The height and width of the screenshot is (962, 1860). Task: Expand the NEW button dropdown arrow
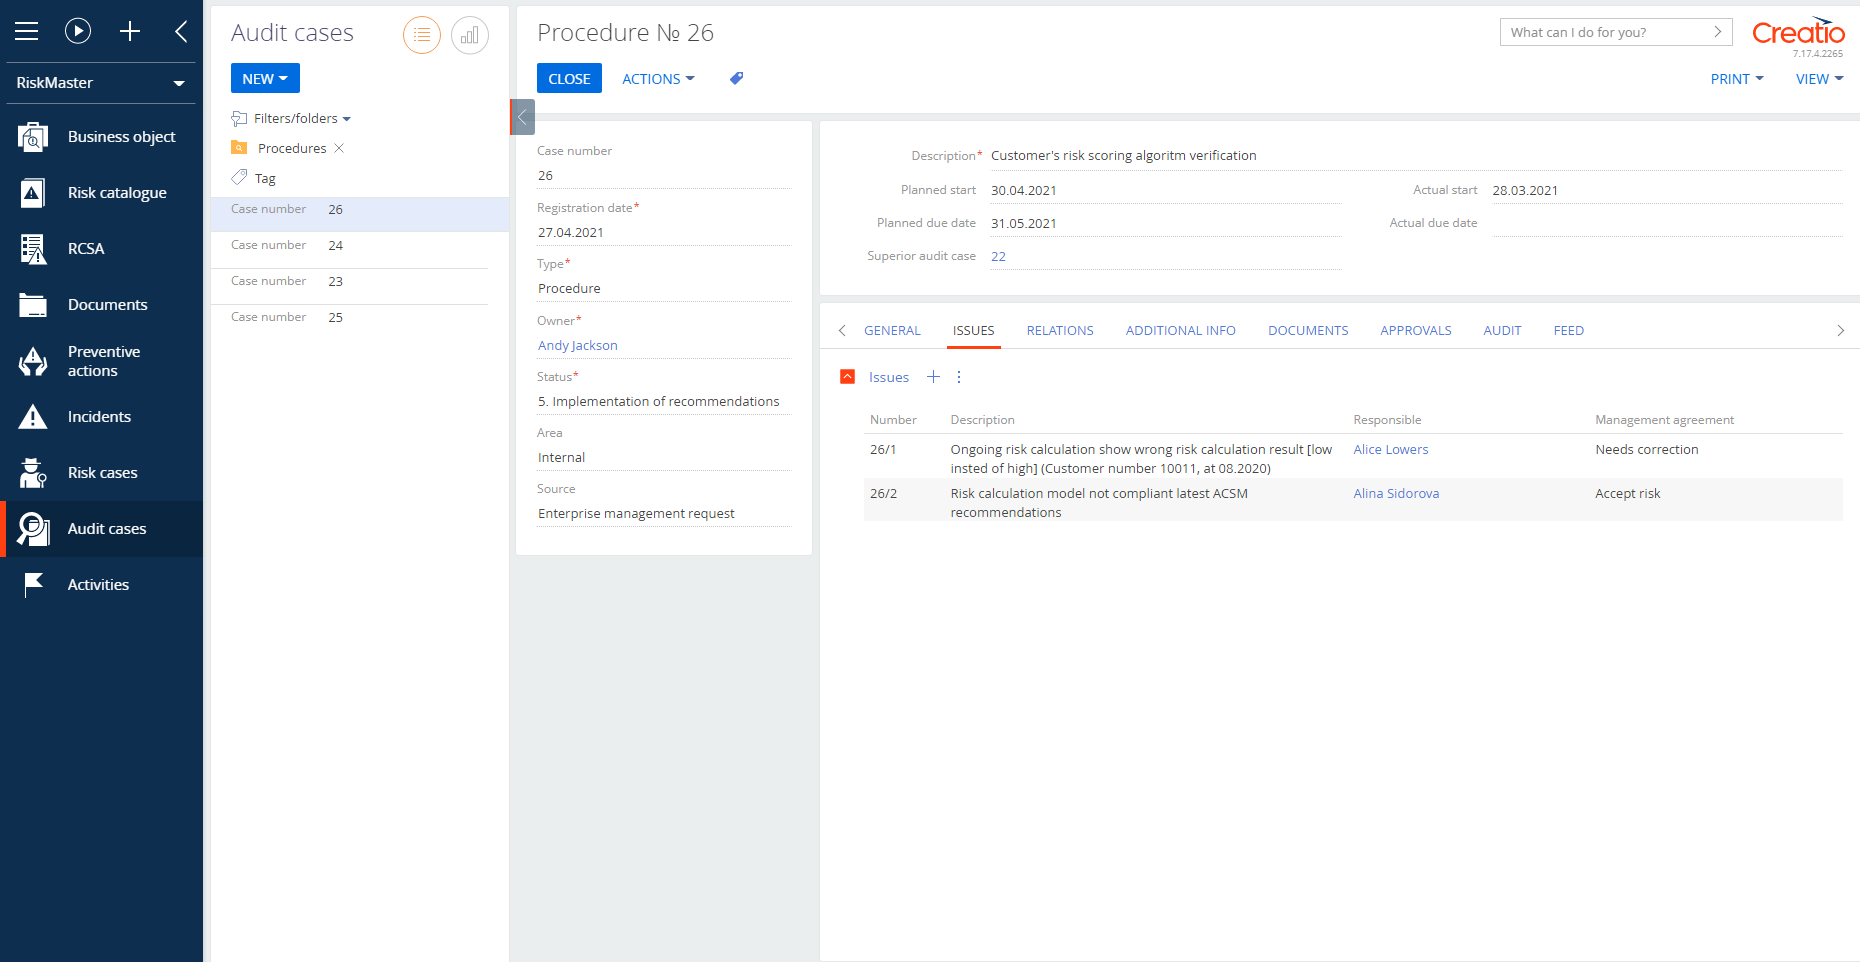click(285, 78)
